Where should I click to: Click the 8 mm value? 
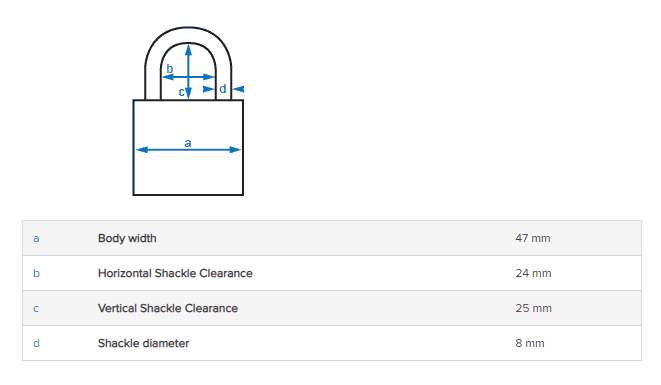tap(530, 343)
